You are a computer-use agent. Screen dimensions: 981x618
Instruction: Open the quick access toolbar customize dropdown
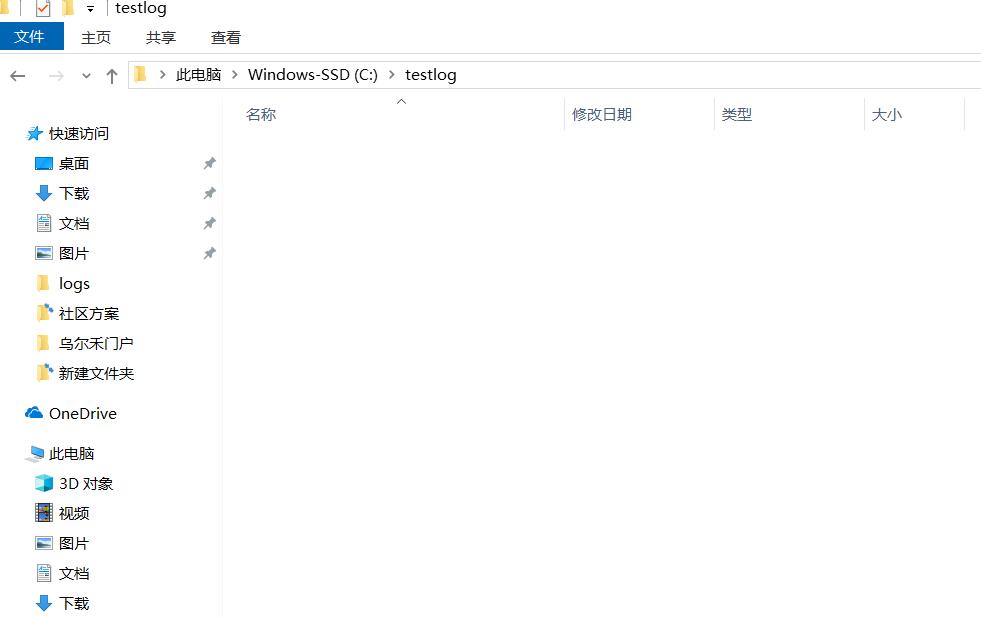(90, 9)
